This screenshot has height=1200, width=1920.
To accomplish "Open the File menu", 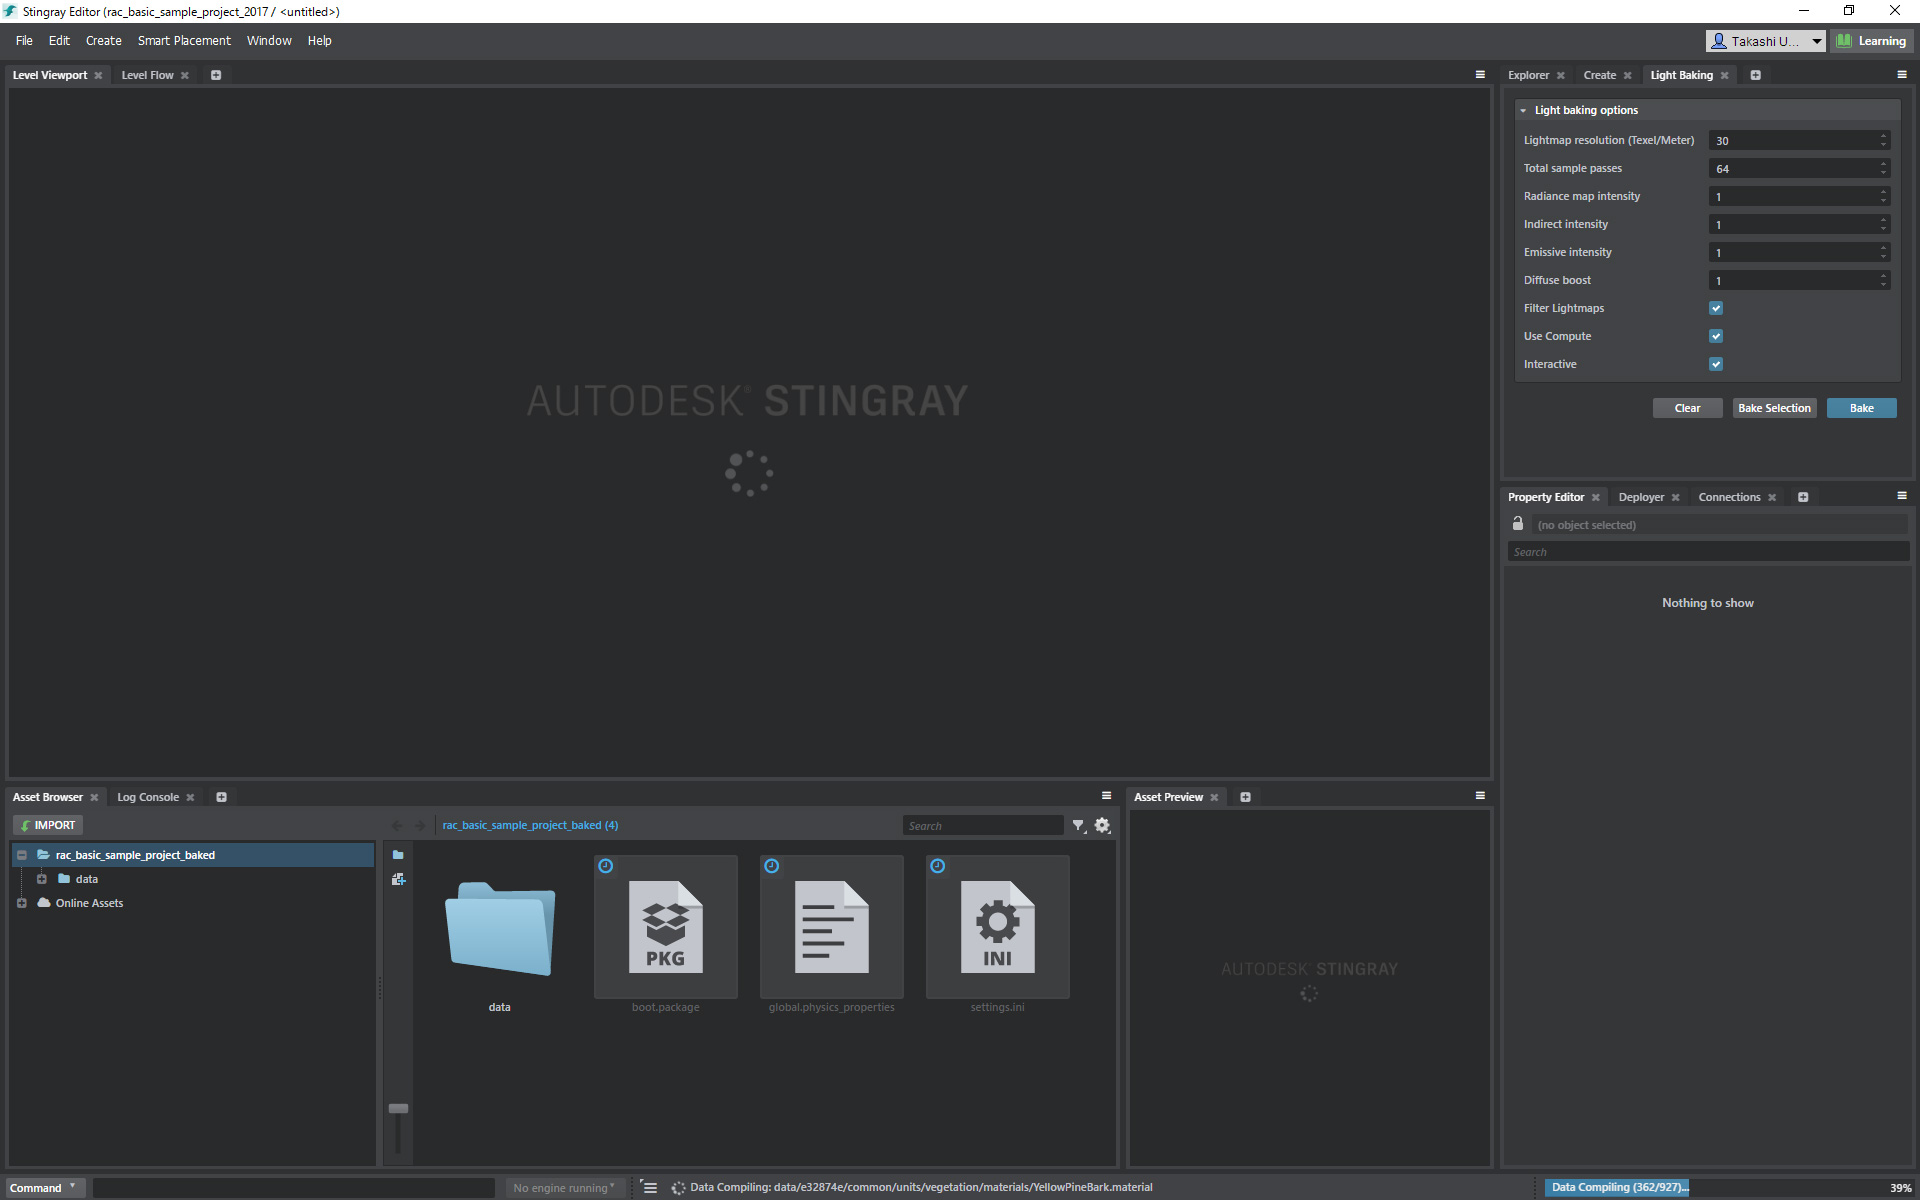I will [x=24, y=41].
